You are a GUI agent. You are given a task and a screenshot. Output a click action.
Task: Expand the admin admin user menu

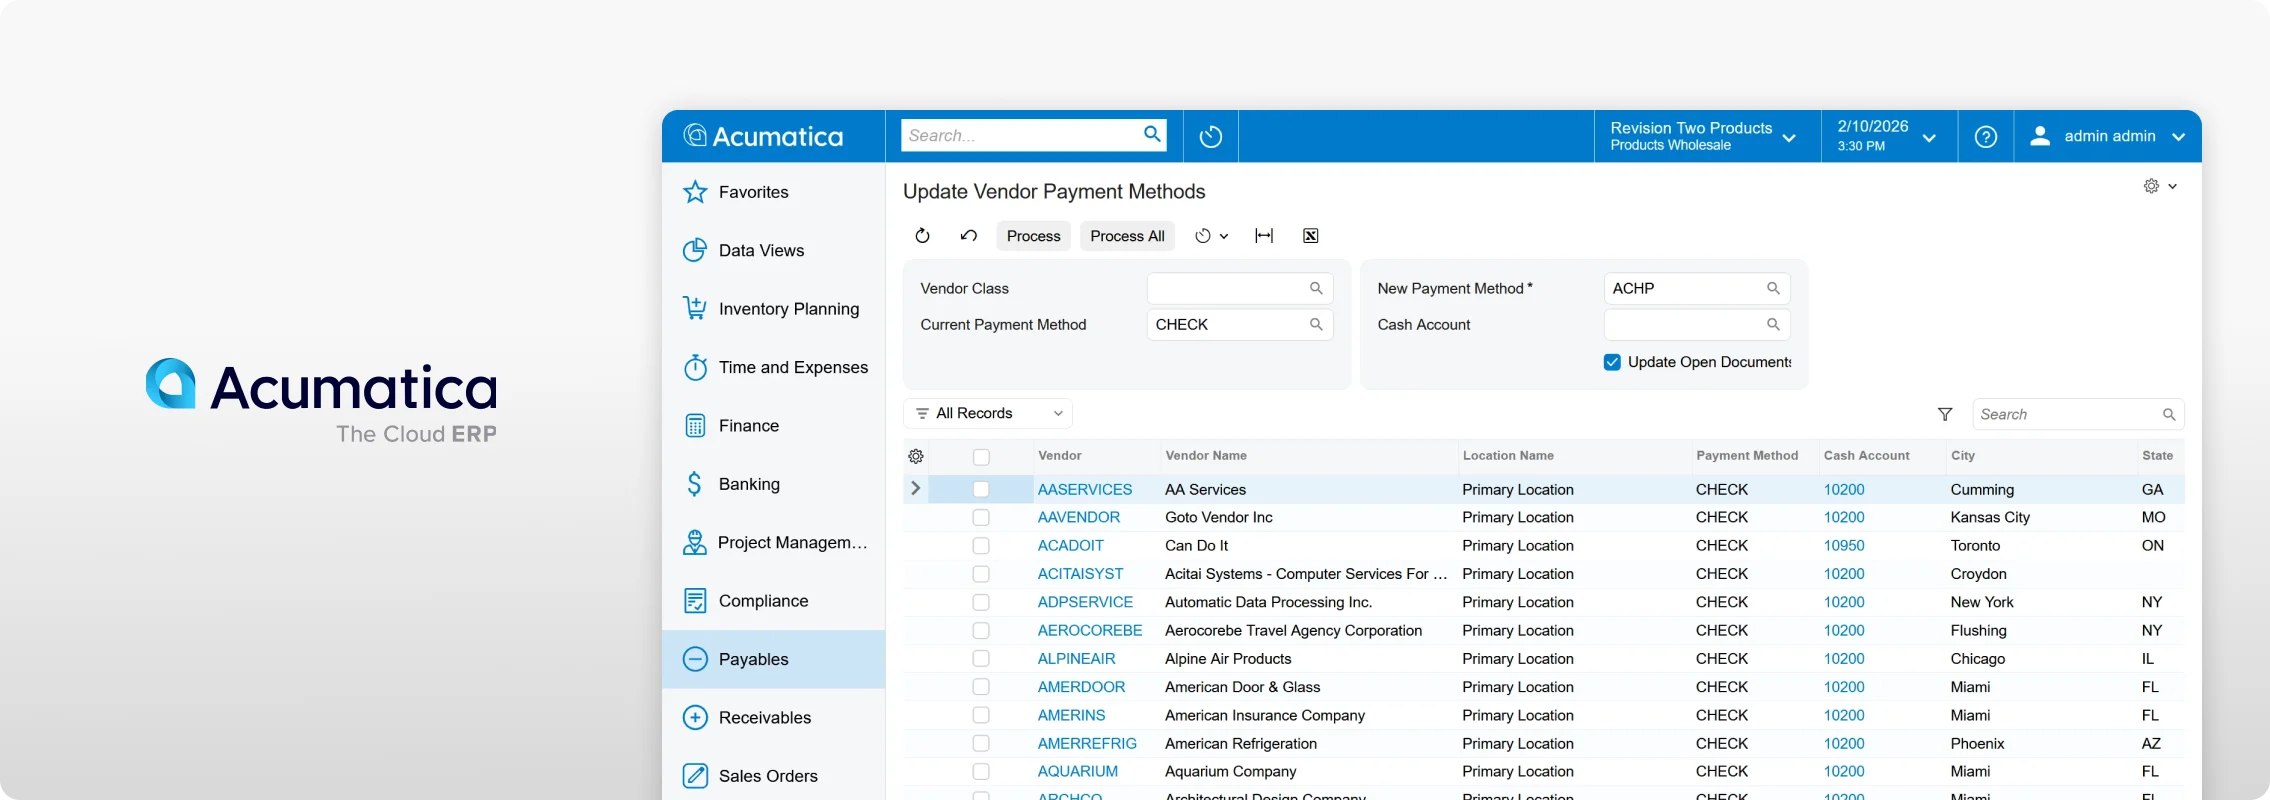(2178, 137)
